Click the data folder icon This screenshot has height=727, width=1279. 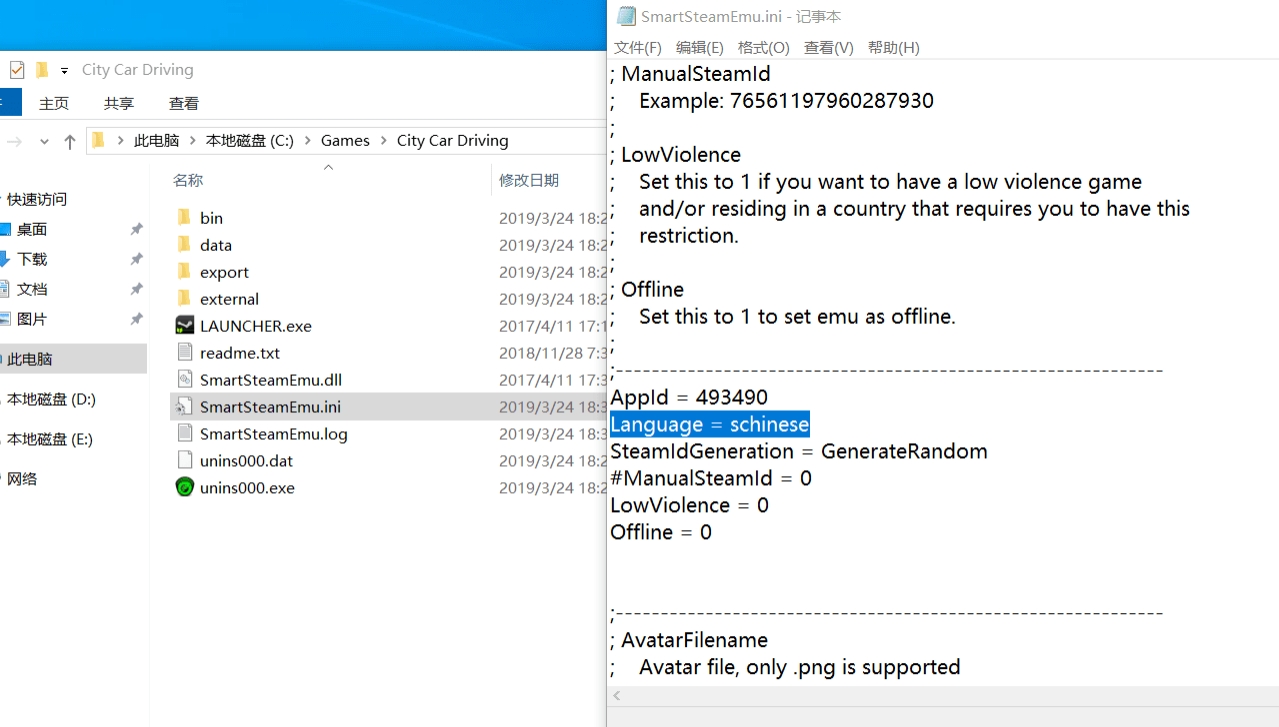click(x=184, y=244)
